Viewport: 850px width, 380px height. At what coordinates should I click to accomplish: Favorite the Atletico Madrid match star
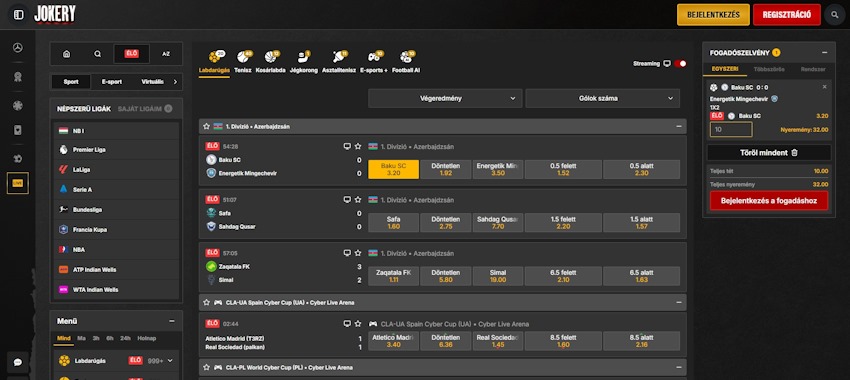point(358,324)
